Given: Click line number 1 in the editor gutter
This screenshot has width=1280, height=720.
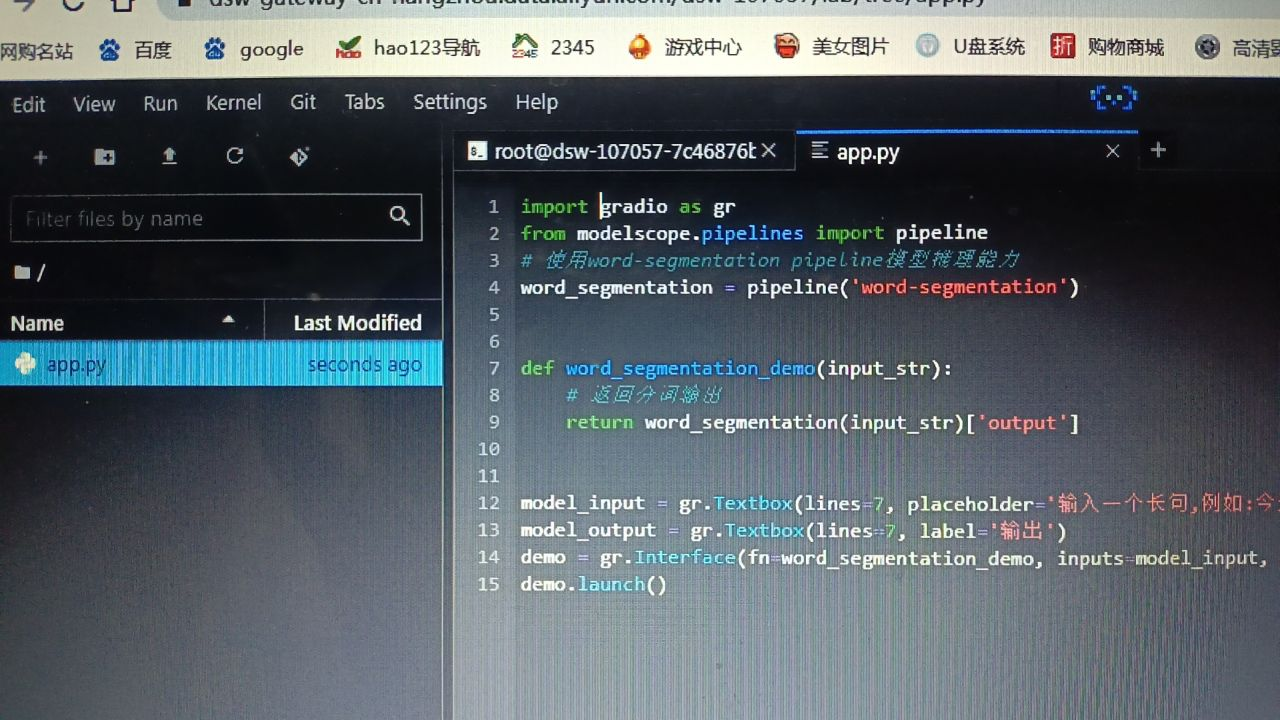Looking at the screenshot, I should (x=493, y=207).
